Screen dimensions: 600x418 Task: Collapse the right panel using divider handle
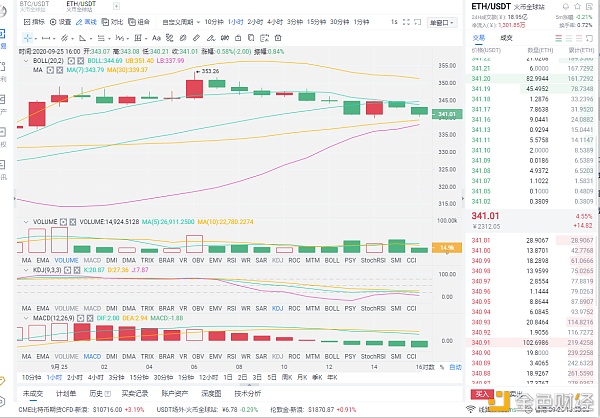[x=463, y=199]
